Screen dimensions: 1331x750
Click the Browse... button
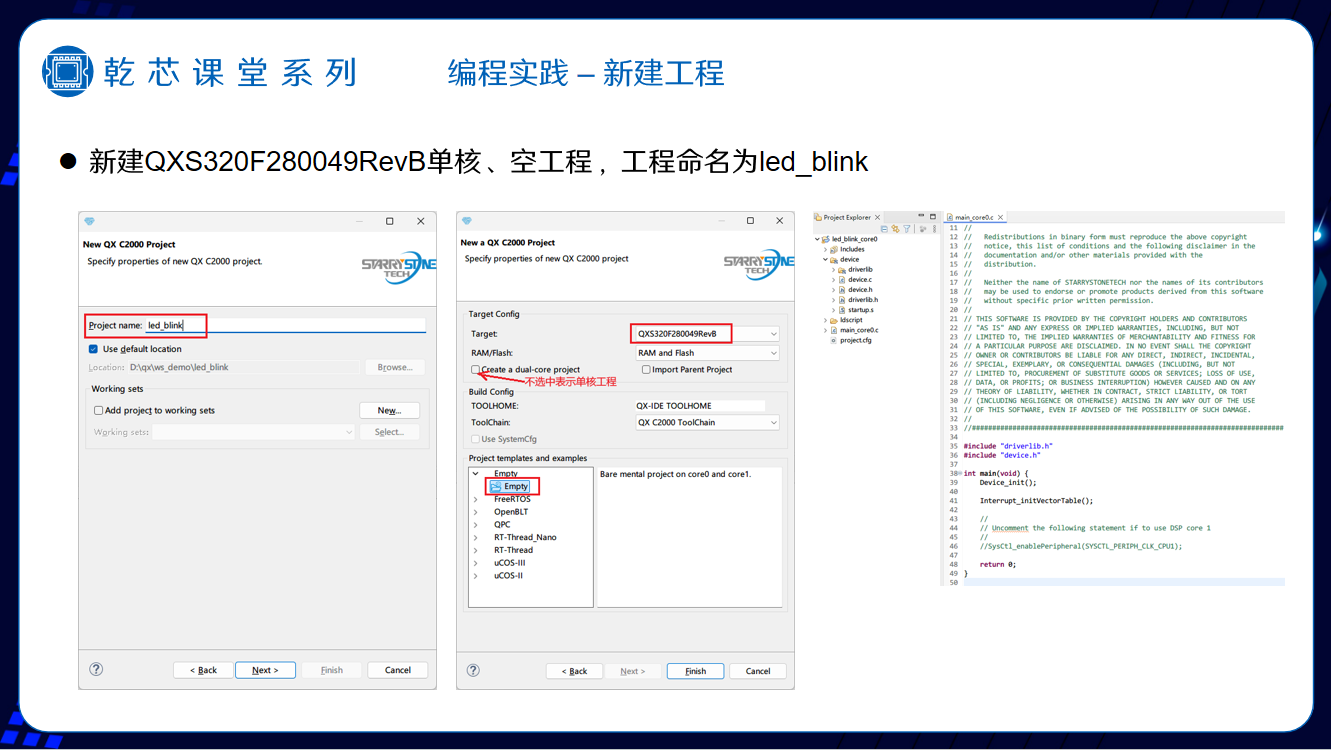[x=395, y=367]
